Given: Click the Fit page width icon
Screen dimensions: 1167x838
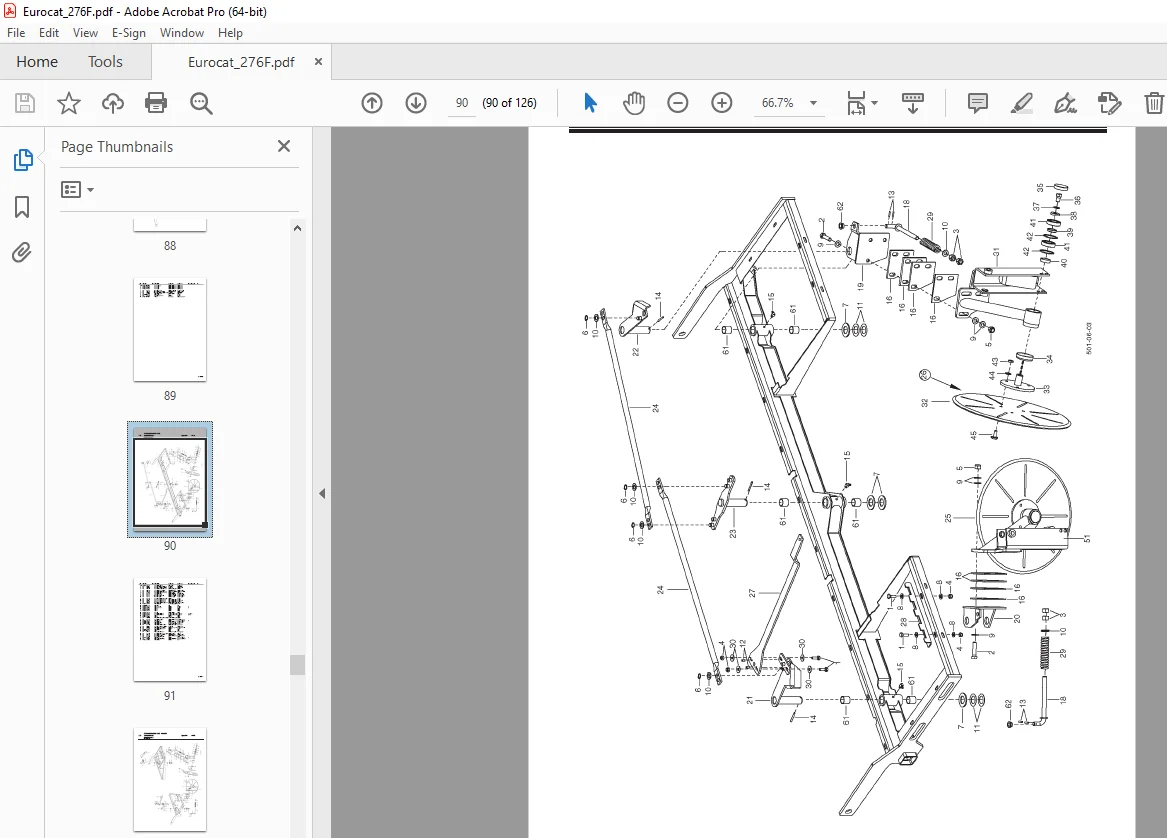Looking at the screenshot, I should 856,103.
